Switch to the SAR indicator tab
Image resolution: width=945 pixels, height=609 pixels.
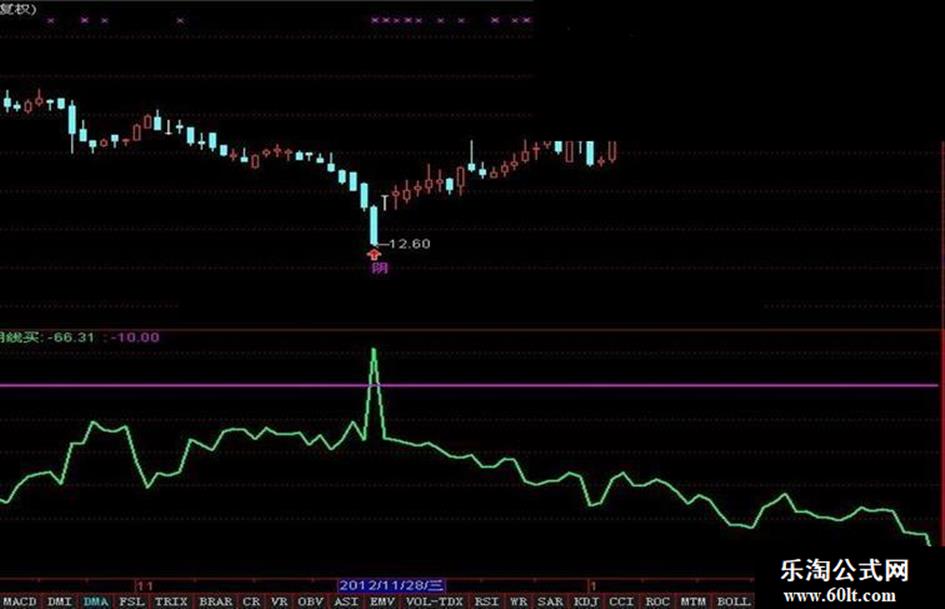550,601
